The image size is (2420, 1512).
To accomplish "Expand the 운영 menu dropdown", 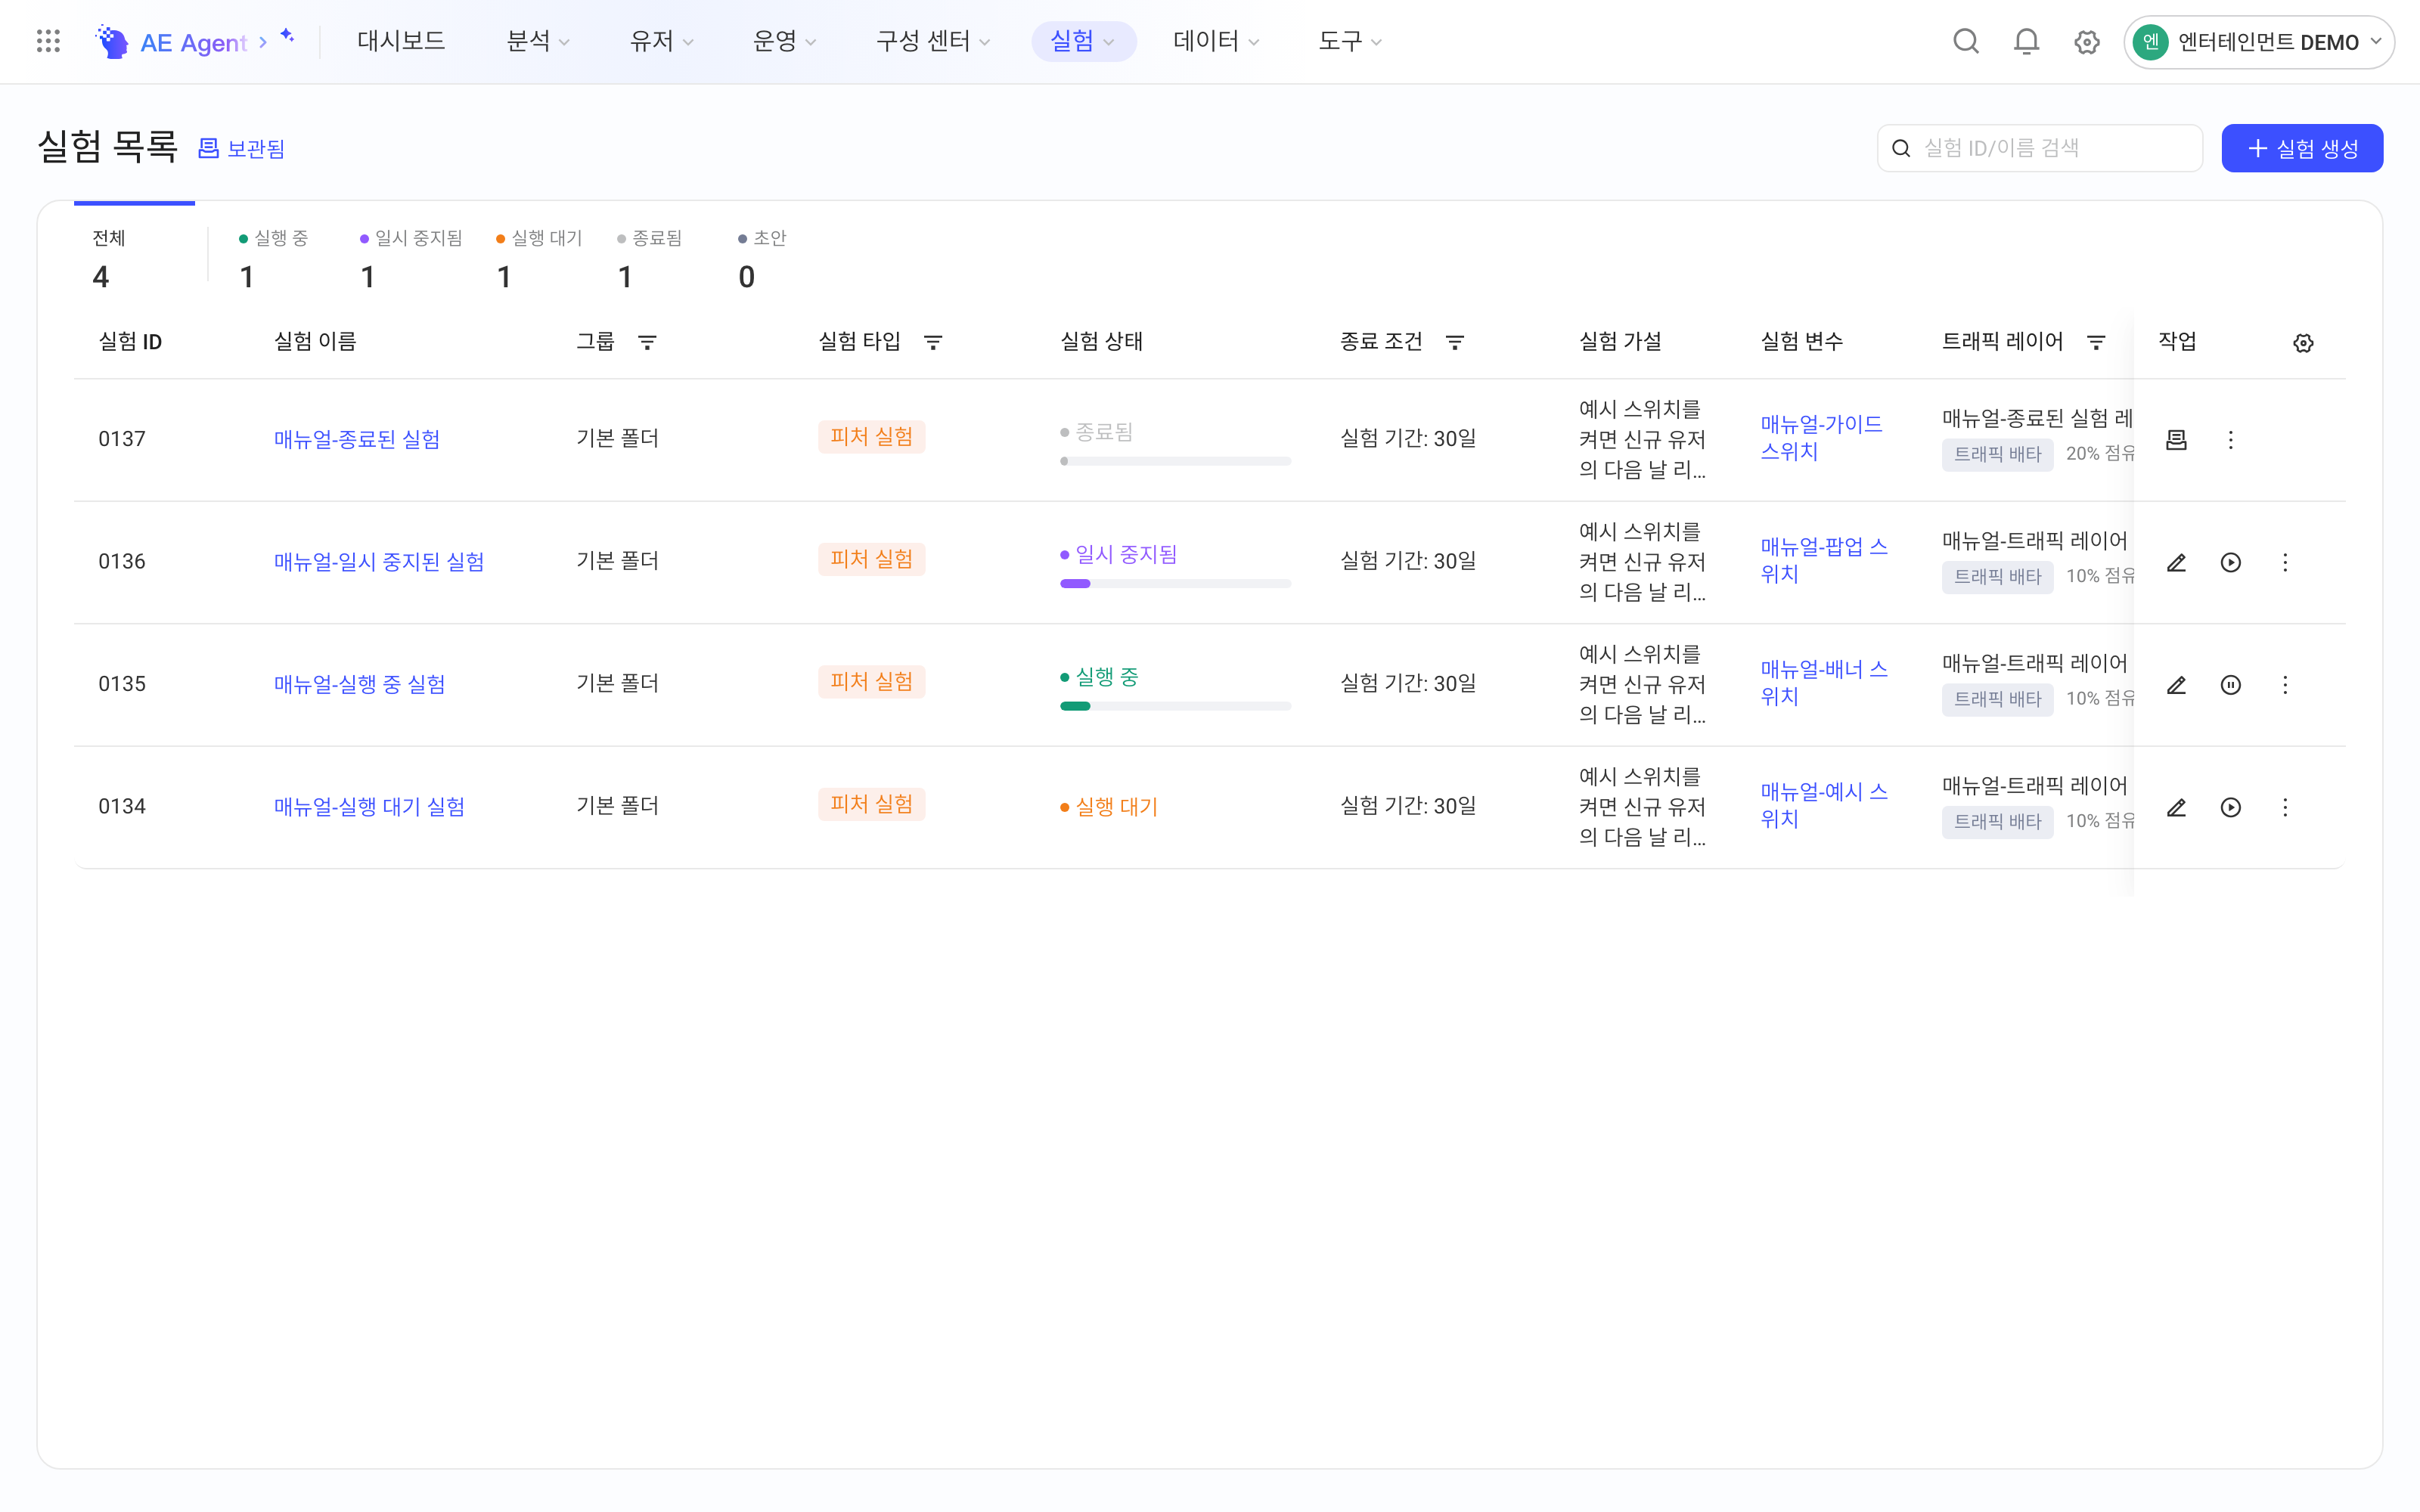I will tap(784, 41).
